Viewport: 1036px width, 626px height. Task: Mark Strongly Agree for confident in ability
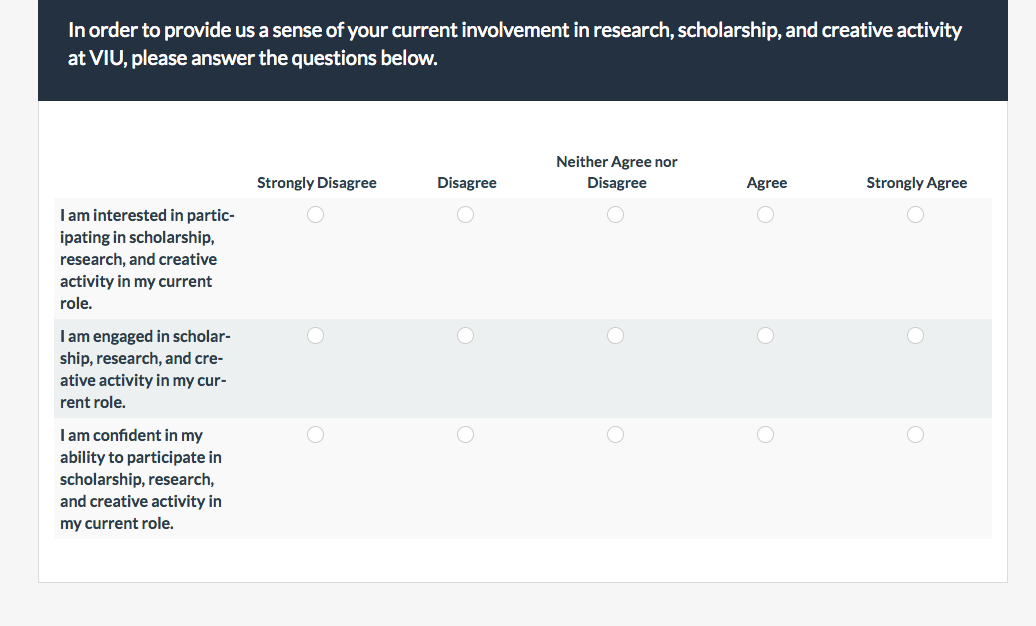[916, 435]
